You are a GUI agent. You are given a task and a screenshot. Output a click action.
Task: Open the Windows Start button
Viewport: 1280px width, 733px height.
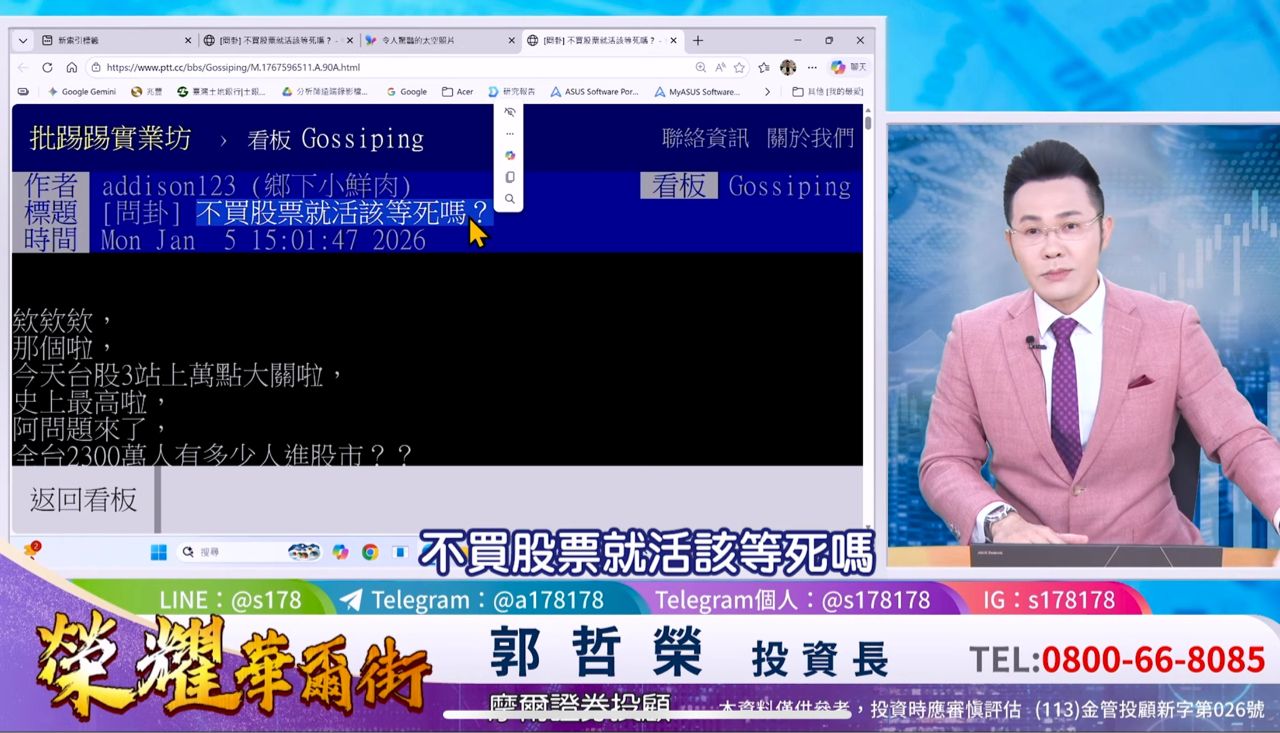tap(158, 552)
